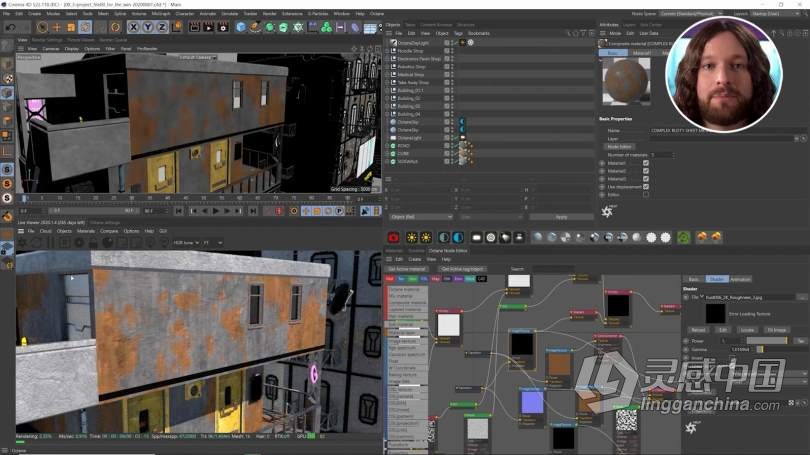Viewport: 810px width, 455px height.
Task: Expand the Noodle Shop object hierarchy
Action: pos(387,51)
